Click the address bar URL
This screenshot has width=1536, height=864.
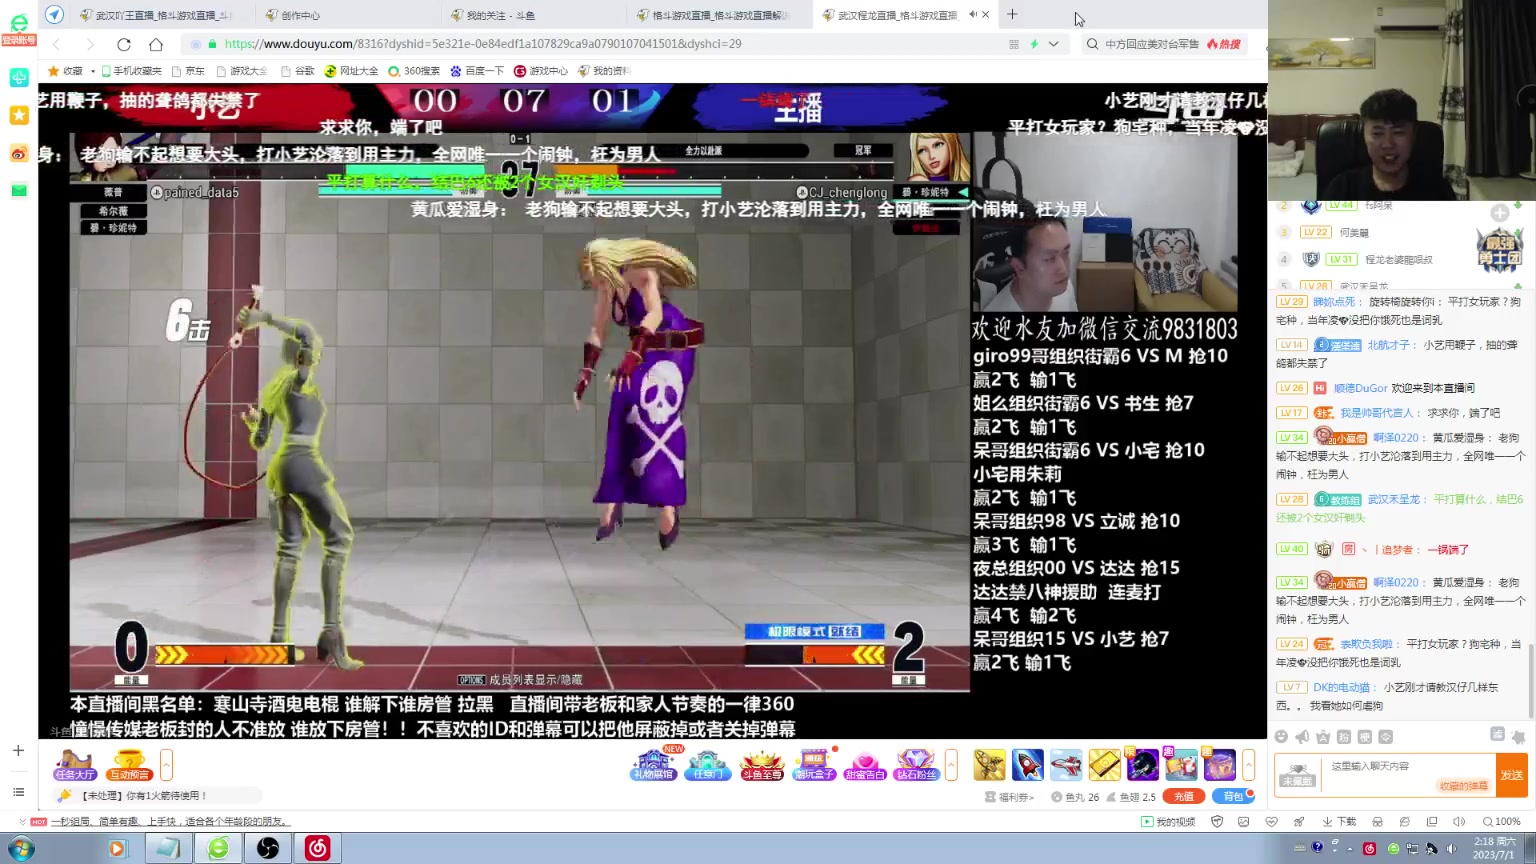pos(483,44)
